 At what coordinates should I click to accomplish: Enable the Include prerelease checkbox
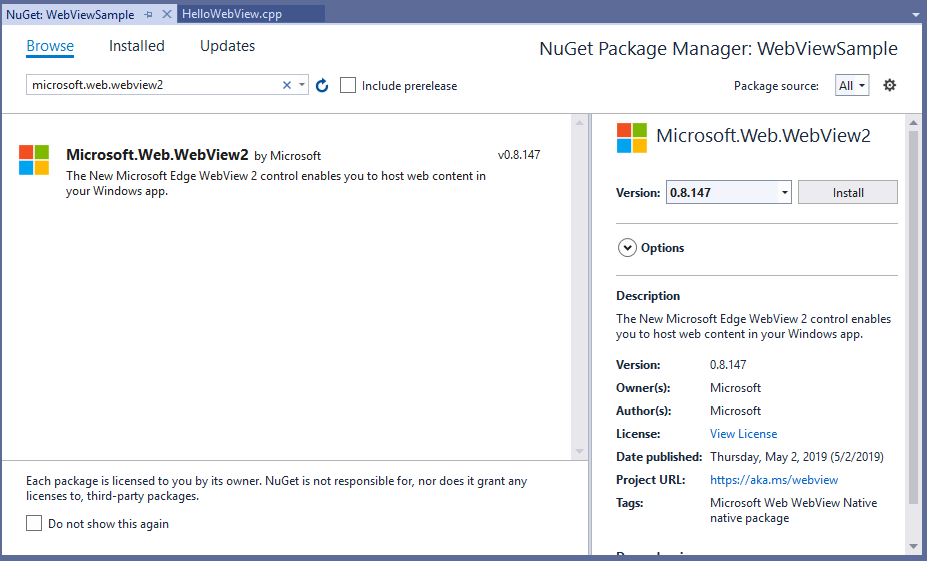[348, 86]
